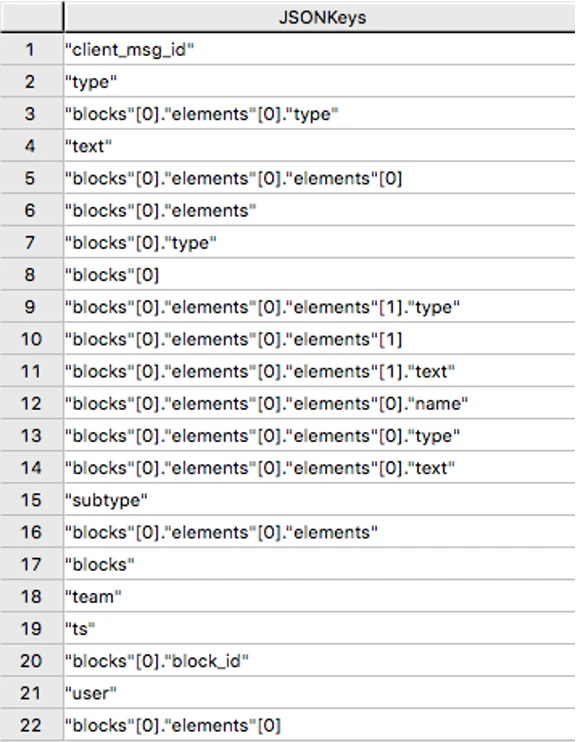Screen dimensions: 576x742
Task: Select row header number 10
Action: [x=31, y=339]
